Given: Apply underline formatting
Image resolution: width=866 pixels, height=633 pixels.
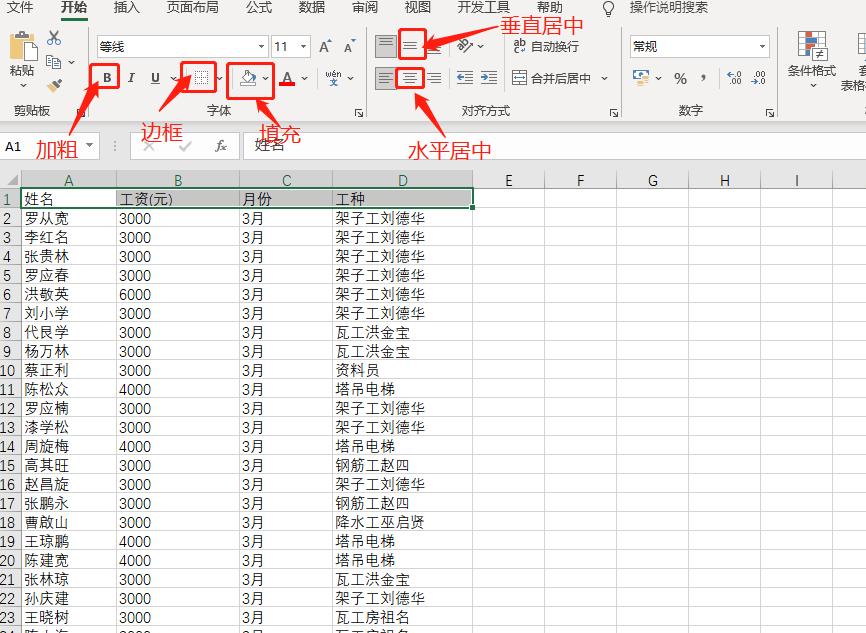Looking at the screenshot, I should click(x=157, y=76).
